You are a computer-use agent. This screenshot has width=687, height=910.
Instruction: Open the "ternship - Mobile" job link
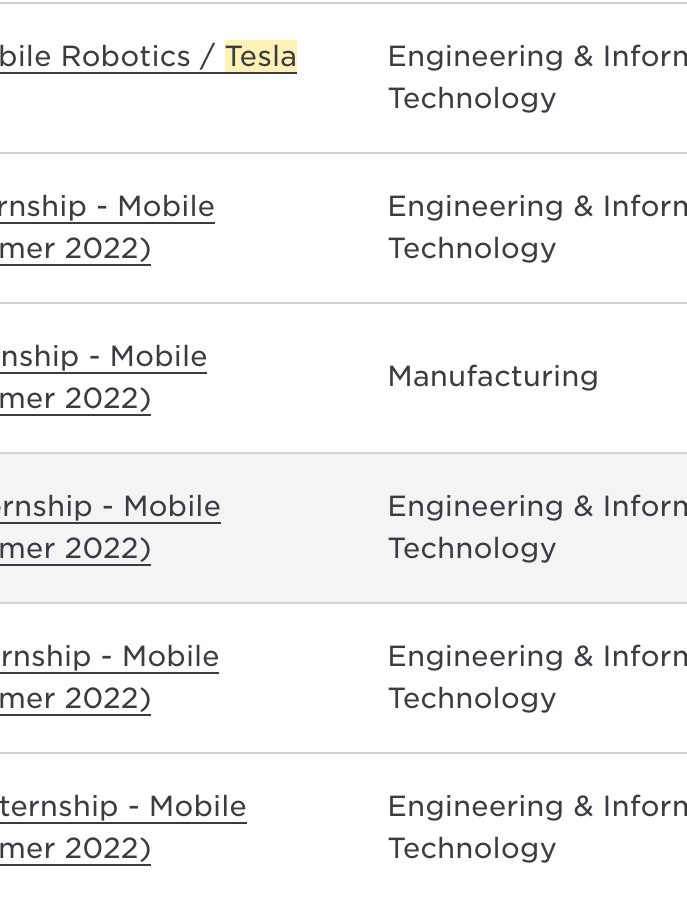point(123,806)
